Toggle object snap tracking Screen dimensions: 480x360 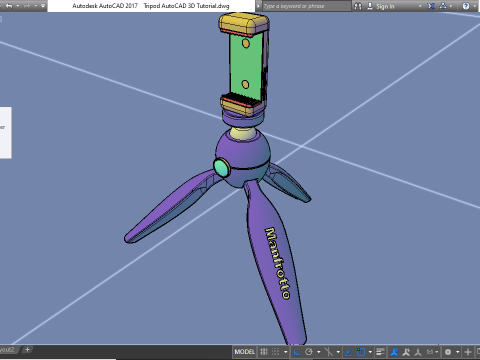pos(348,352)
